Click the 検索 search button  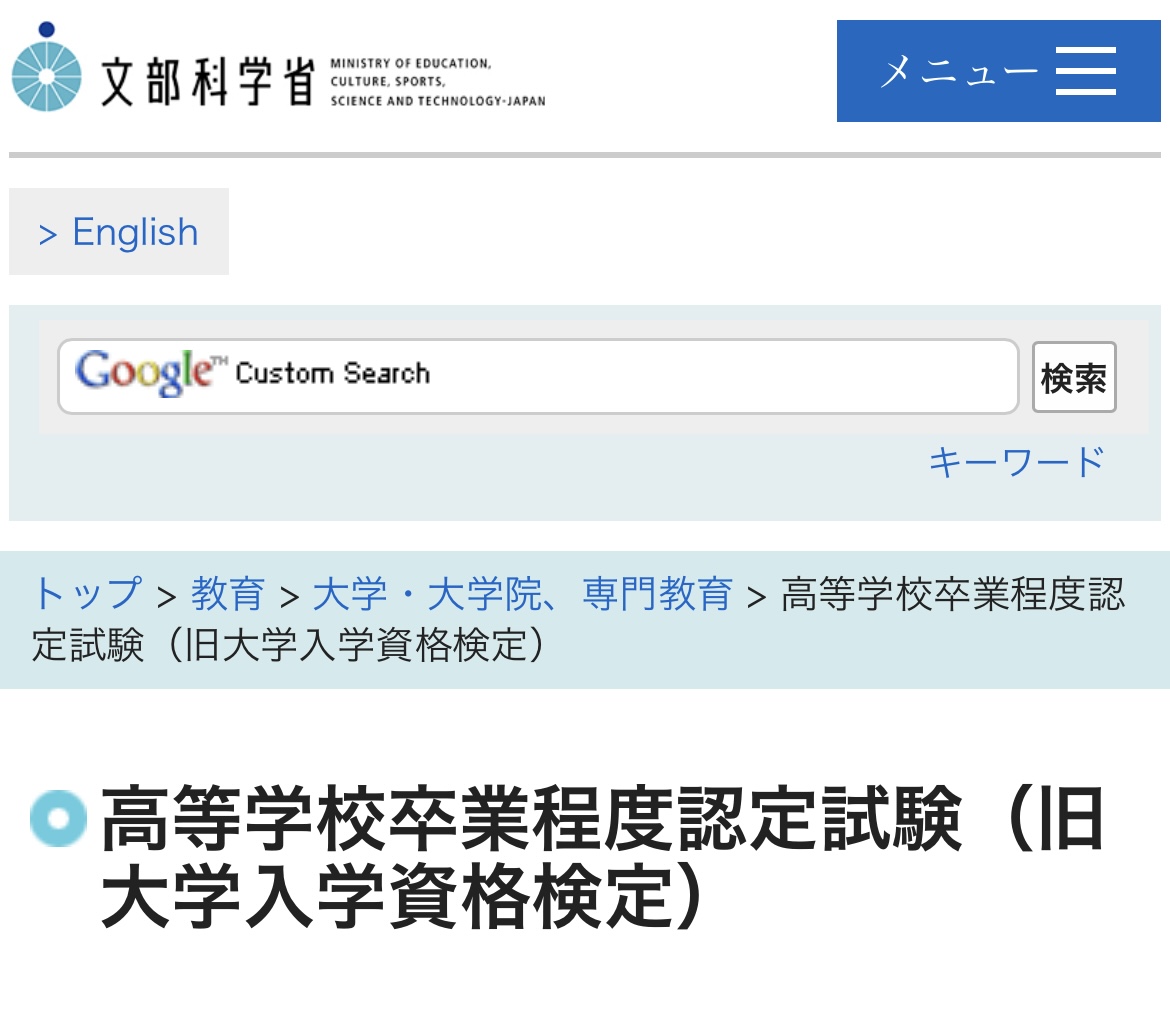click(x=1074, y=377)
